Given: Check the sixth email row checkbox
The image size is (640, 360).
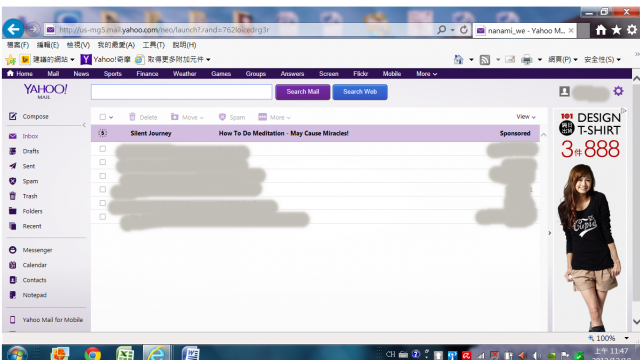Looking at the screenshot, I should pos(102,217).
